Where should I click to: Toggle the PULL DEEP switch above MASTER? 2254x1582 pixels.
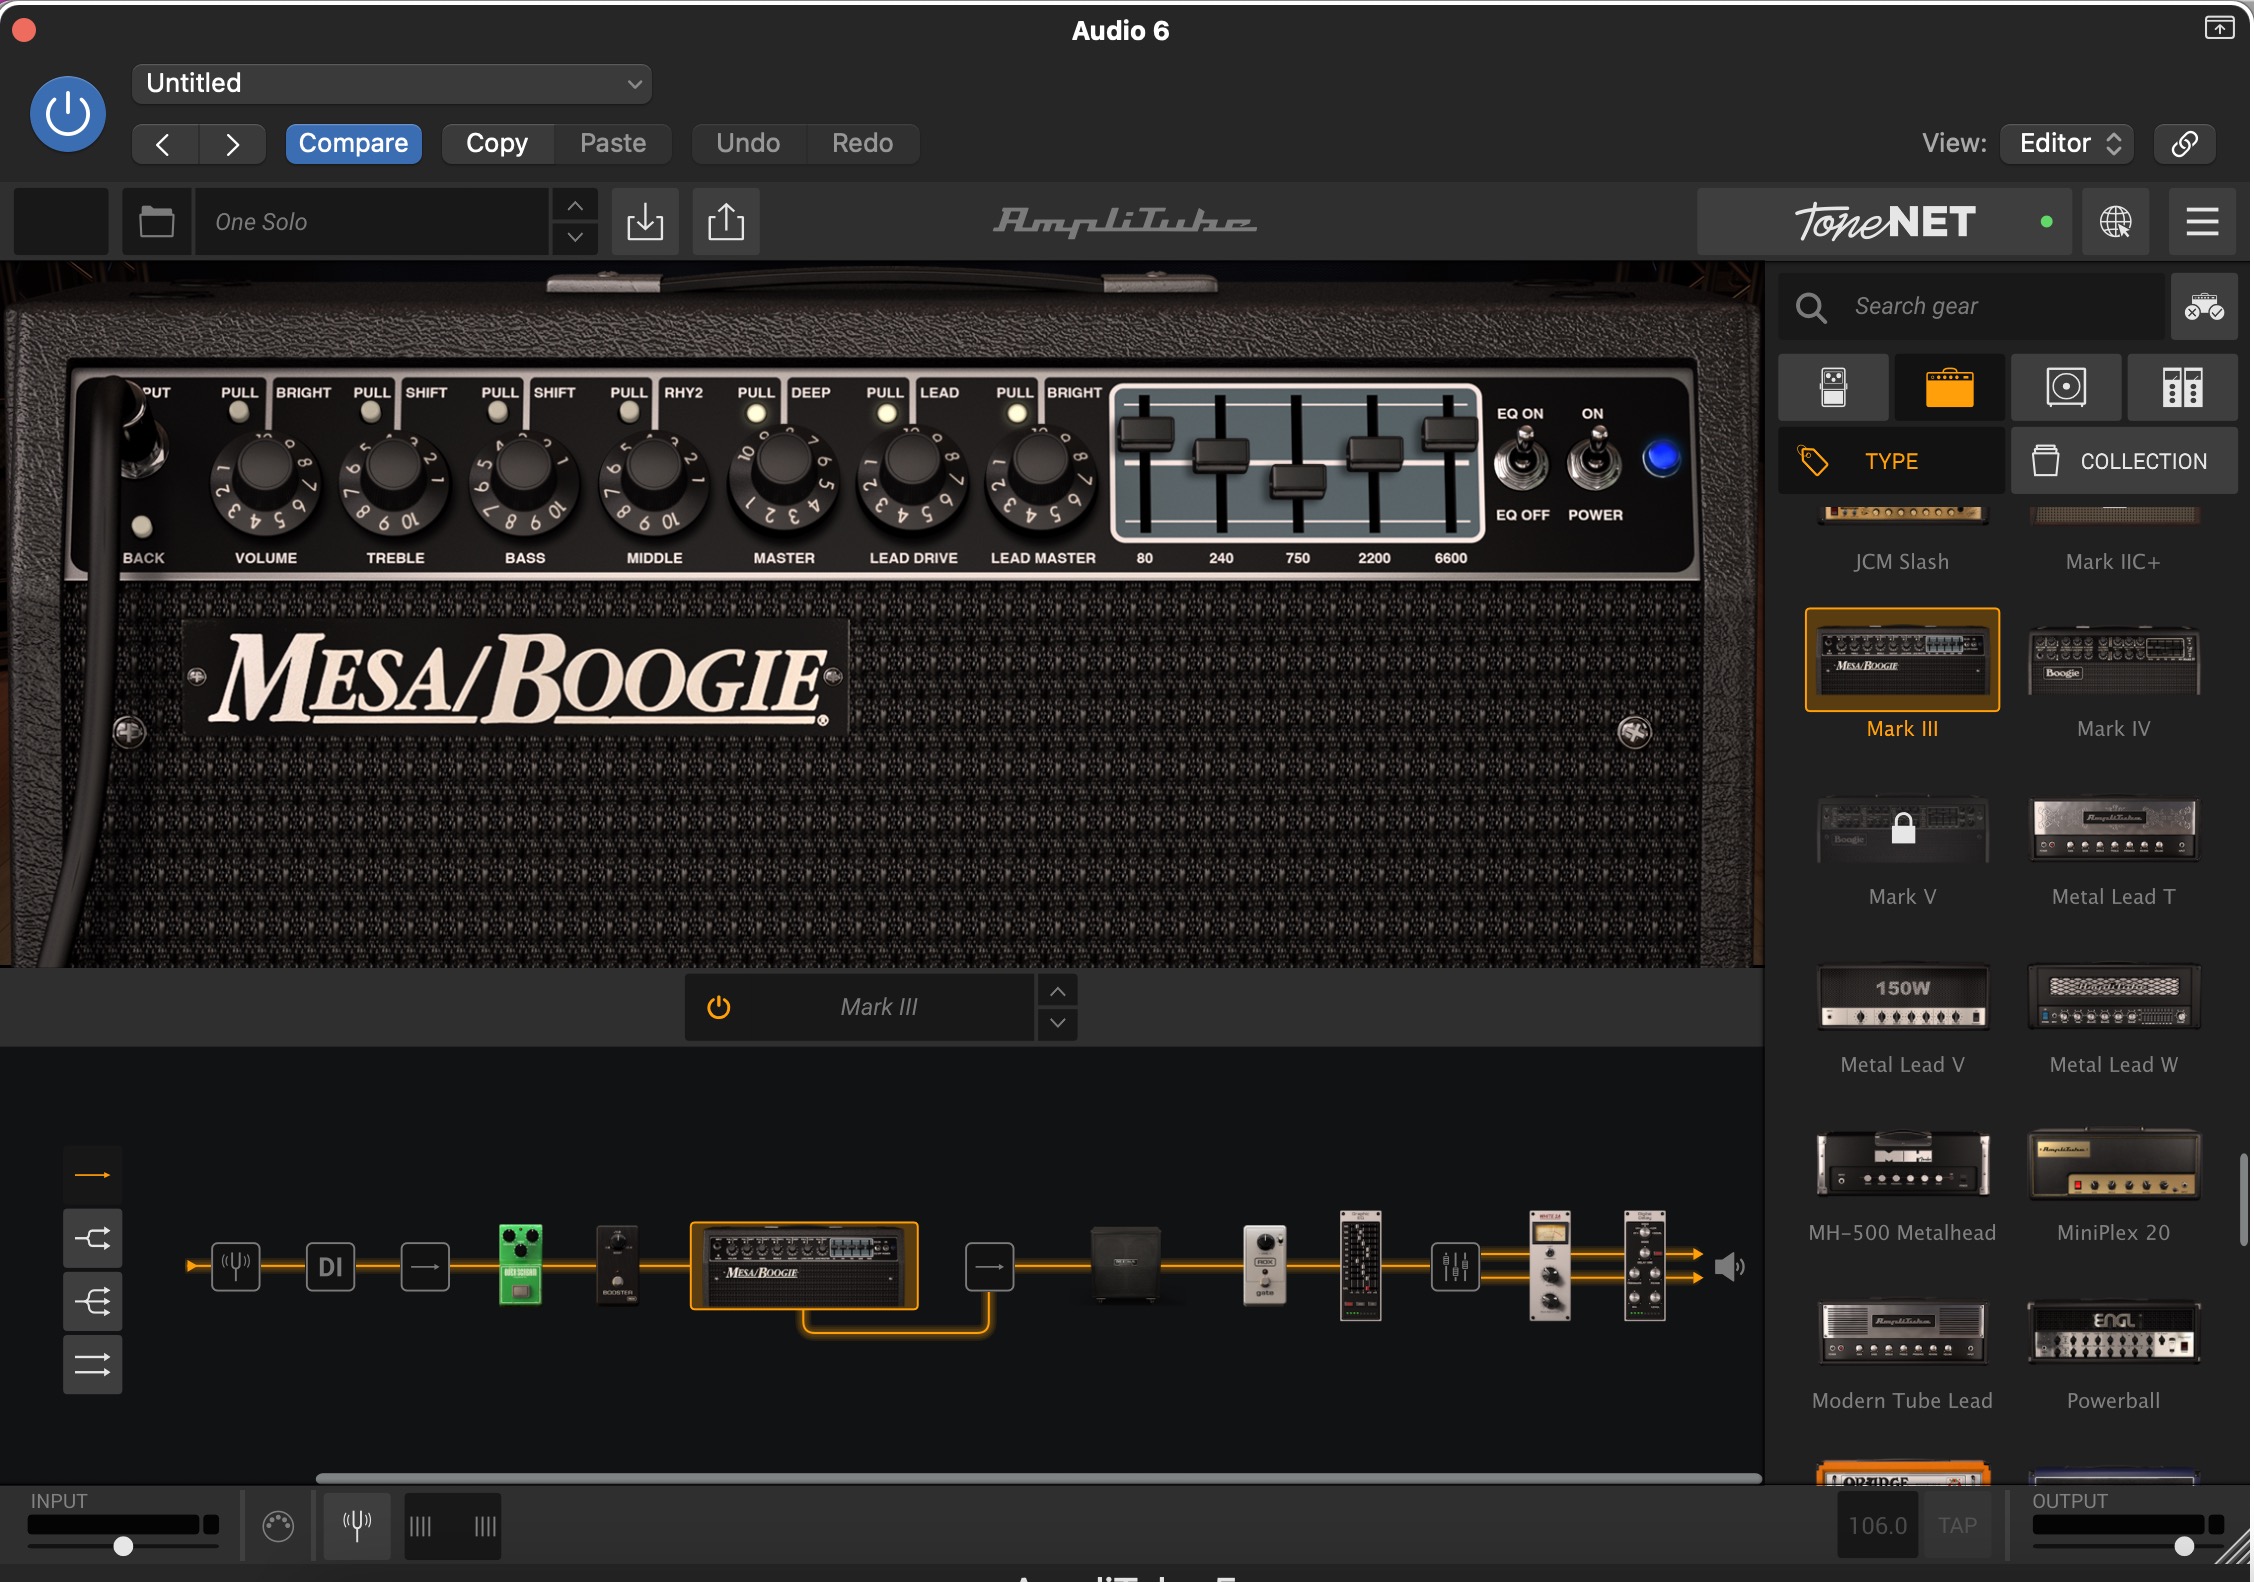tap(756, 413)
